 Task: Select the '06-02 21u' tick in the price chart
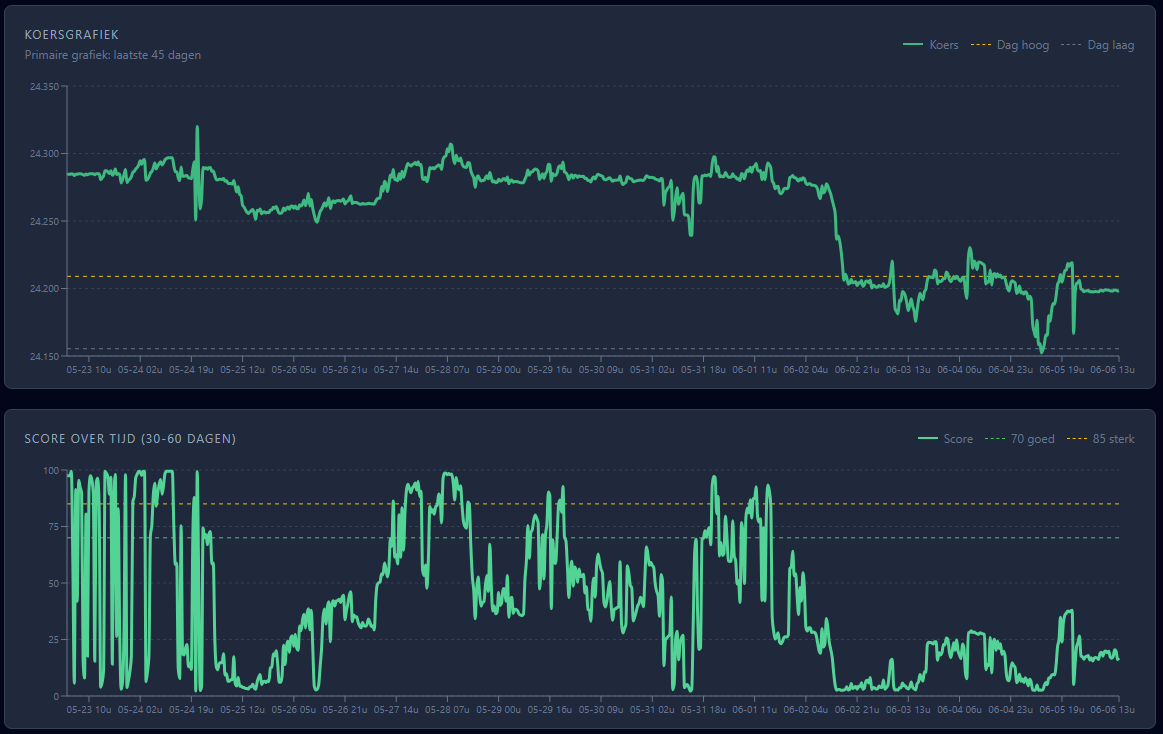[857, 369]
